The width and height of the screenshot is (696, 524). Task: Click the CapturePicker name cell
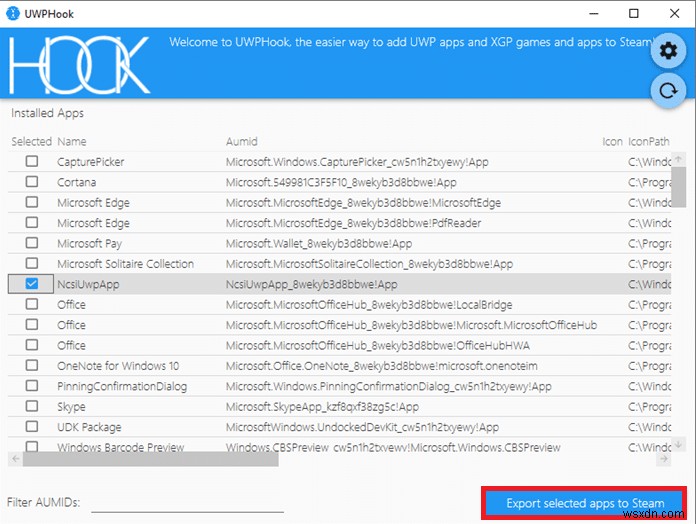tap(91, 162)
